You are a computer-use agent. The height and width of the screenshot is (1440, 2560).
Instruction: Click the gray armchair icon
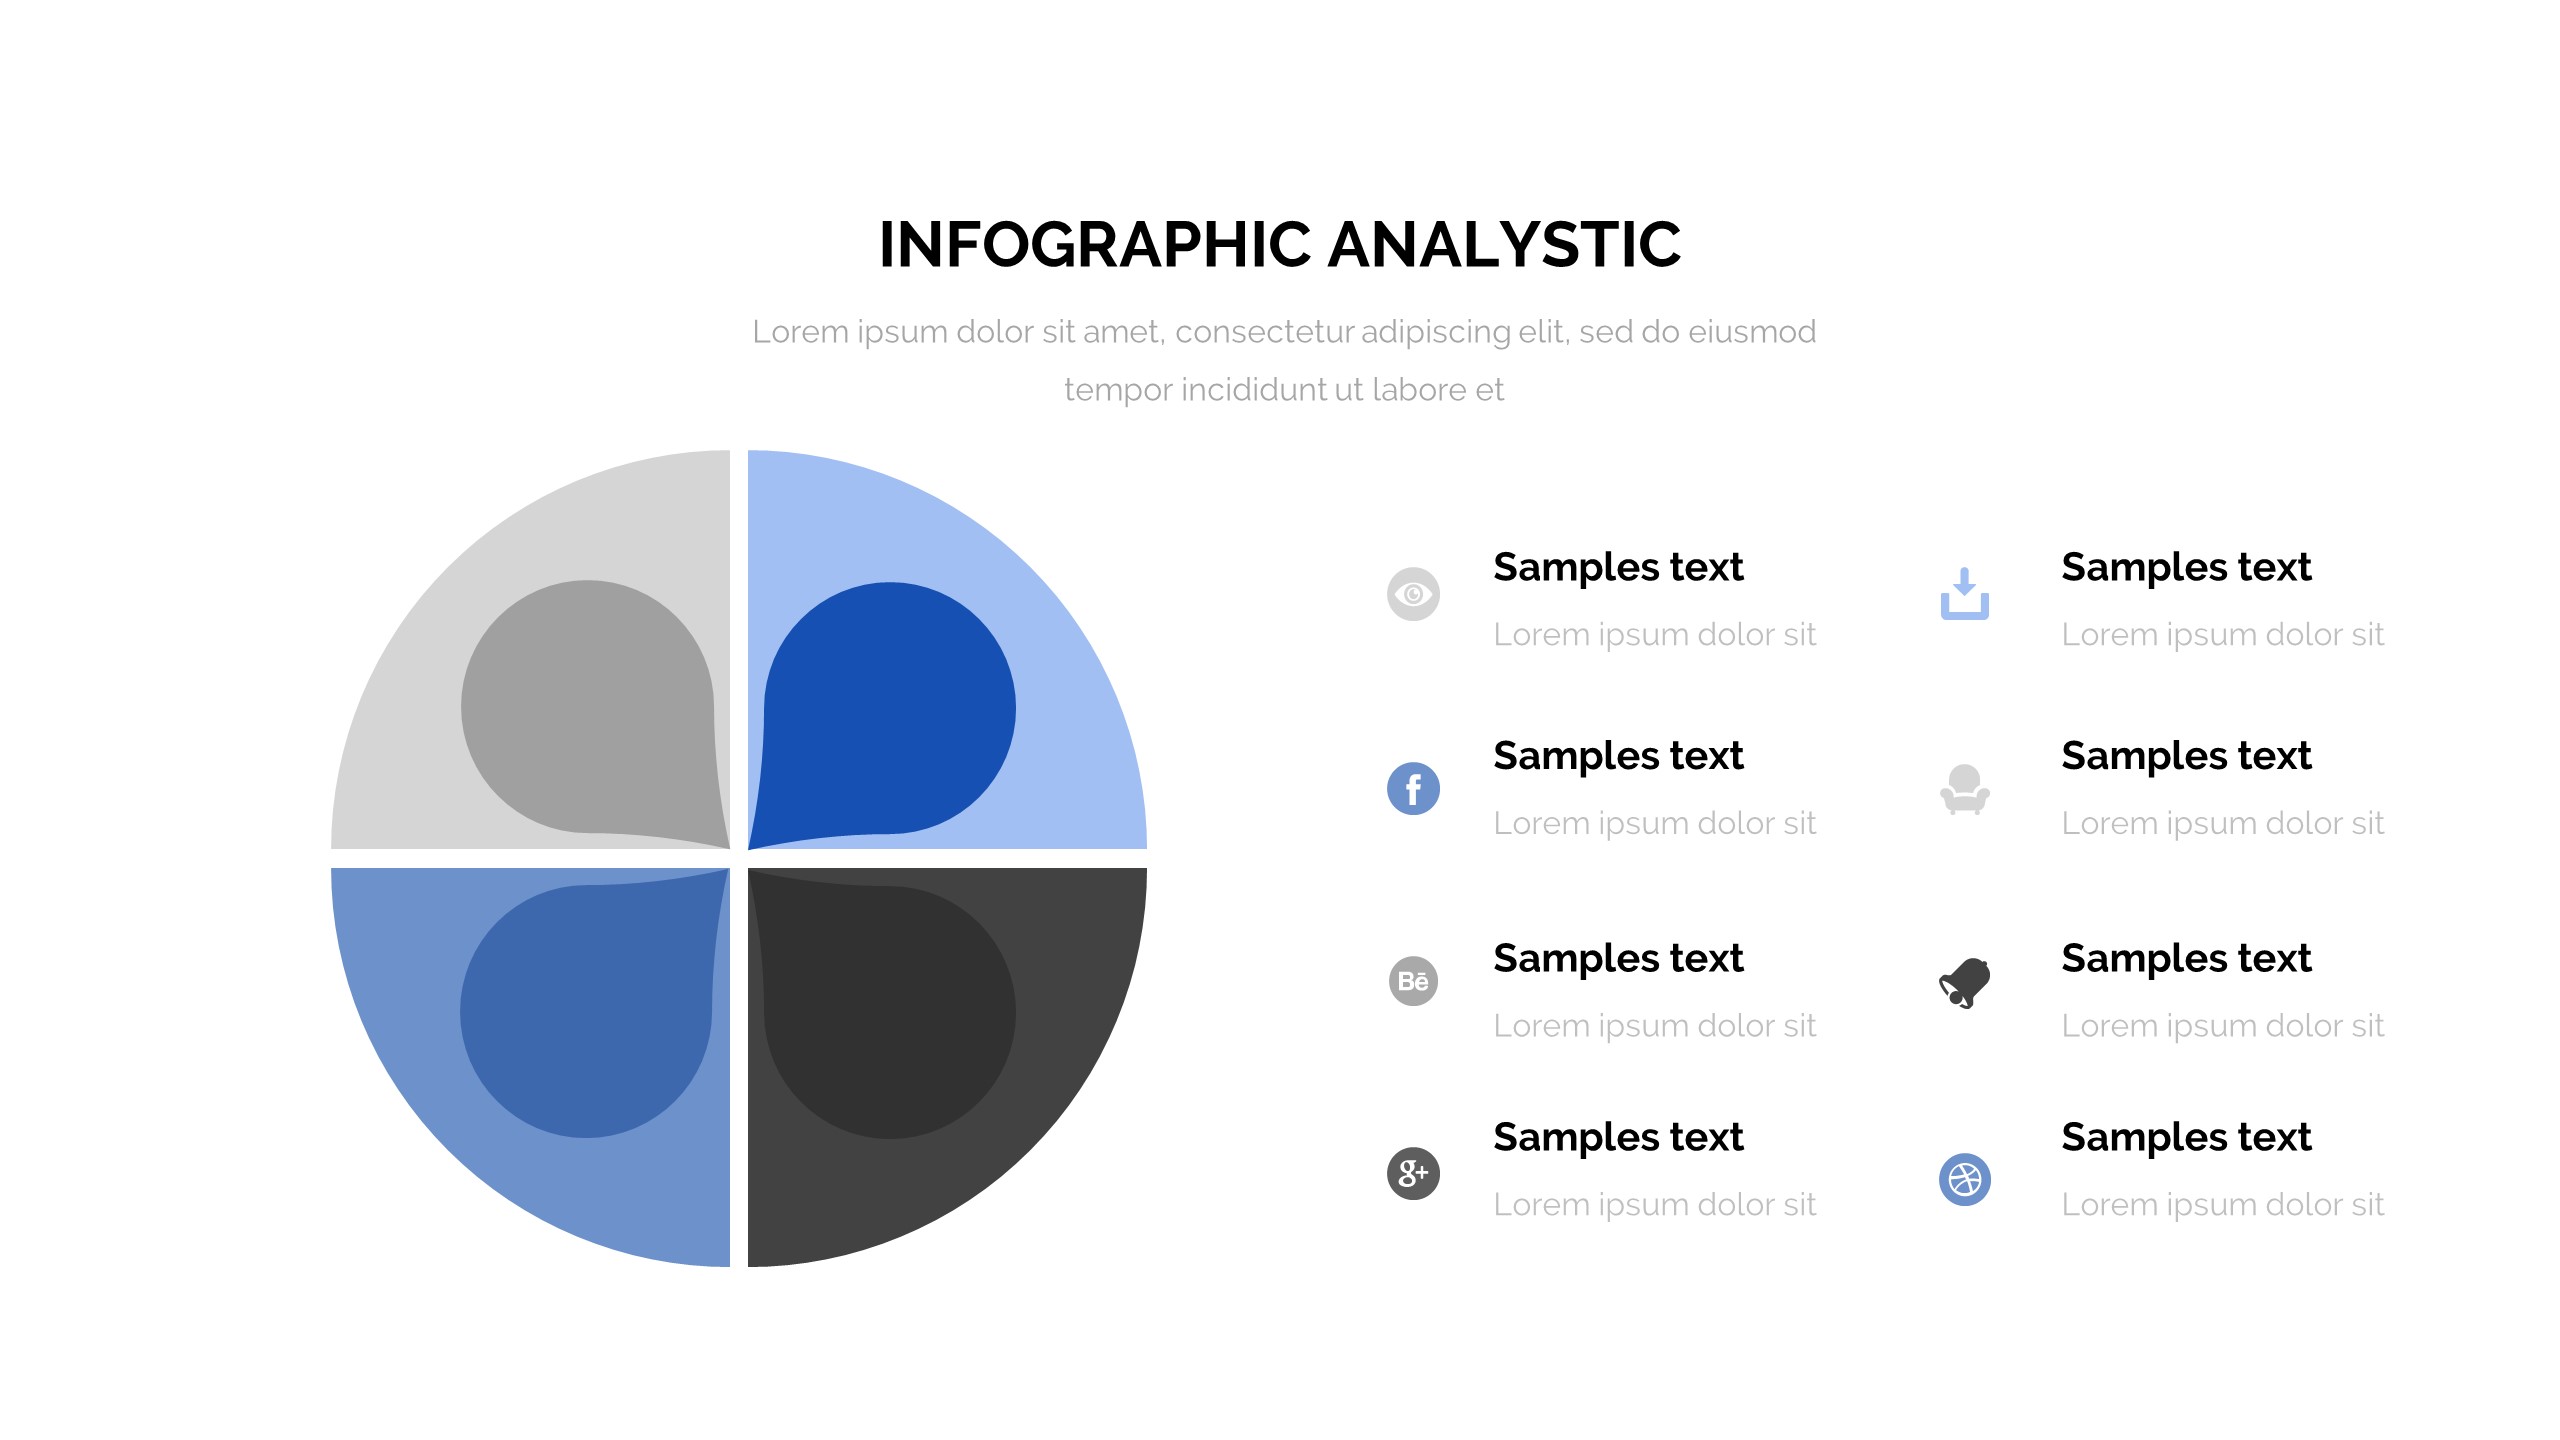pos(1964,789)
